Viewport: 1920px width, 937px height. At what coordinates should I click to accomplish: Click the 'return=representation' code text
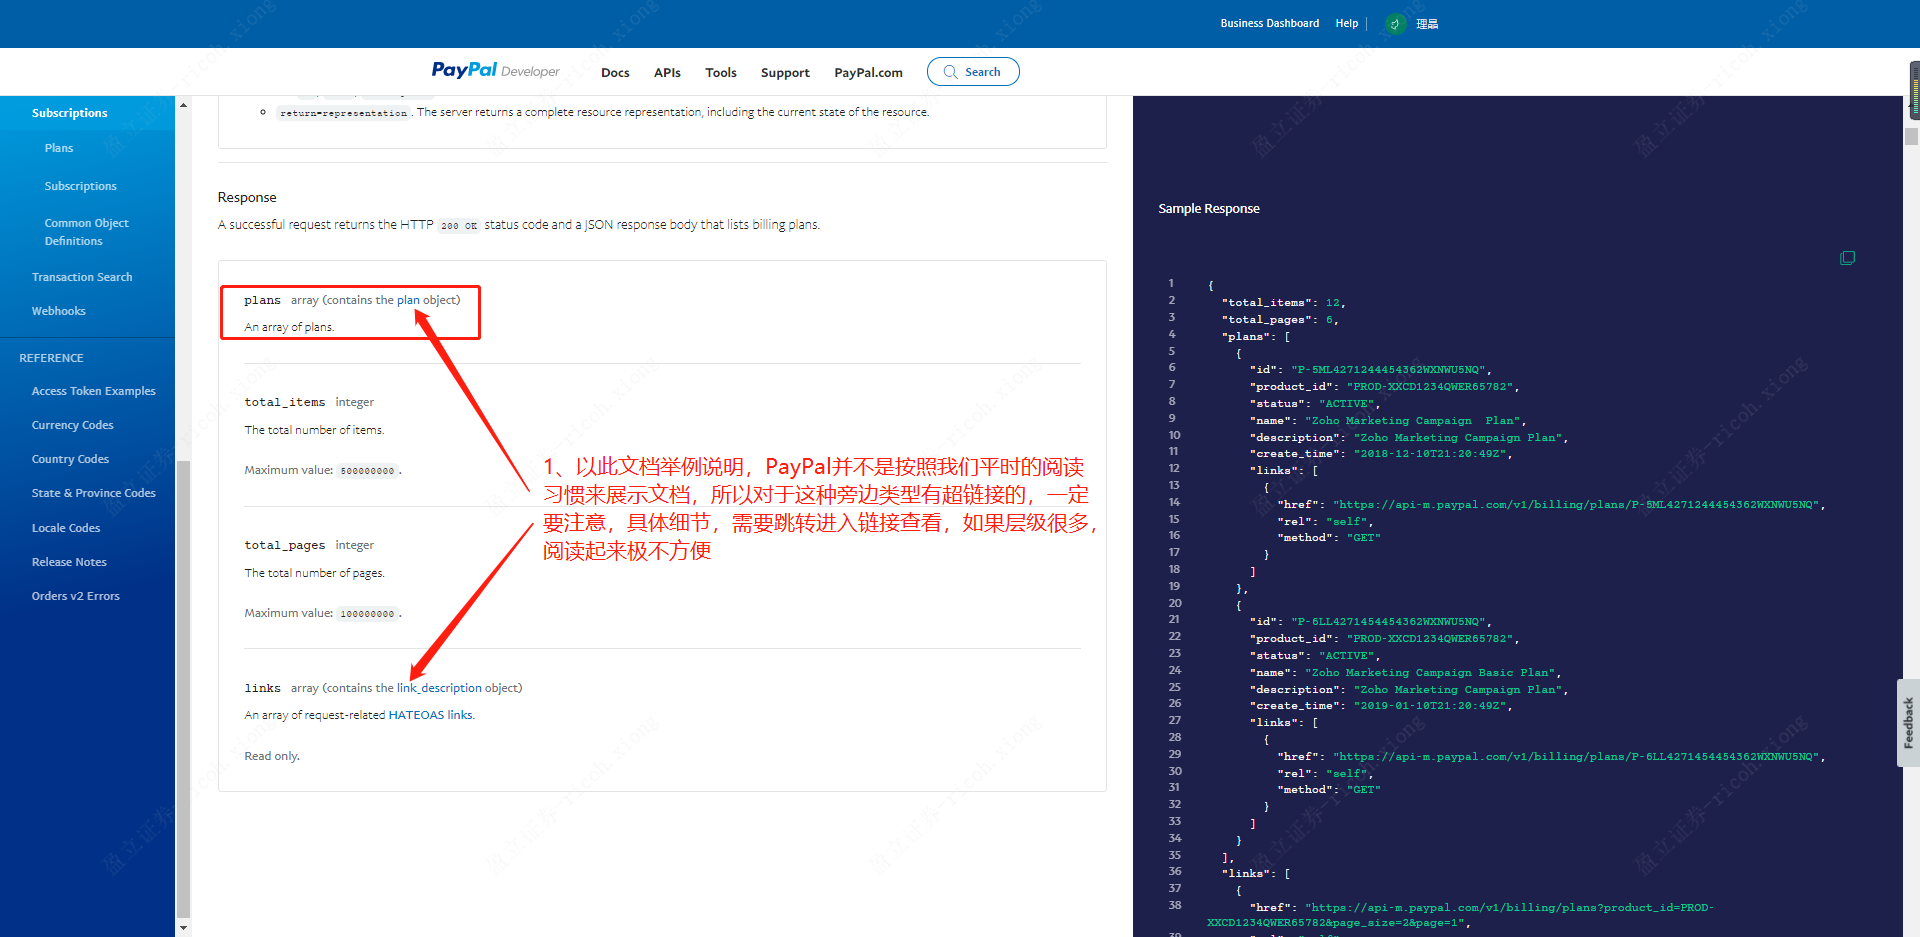pos(343,113)
